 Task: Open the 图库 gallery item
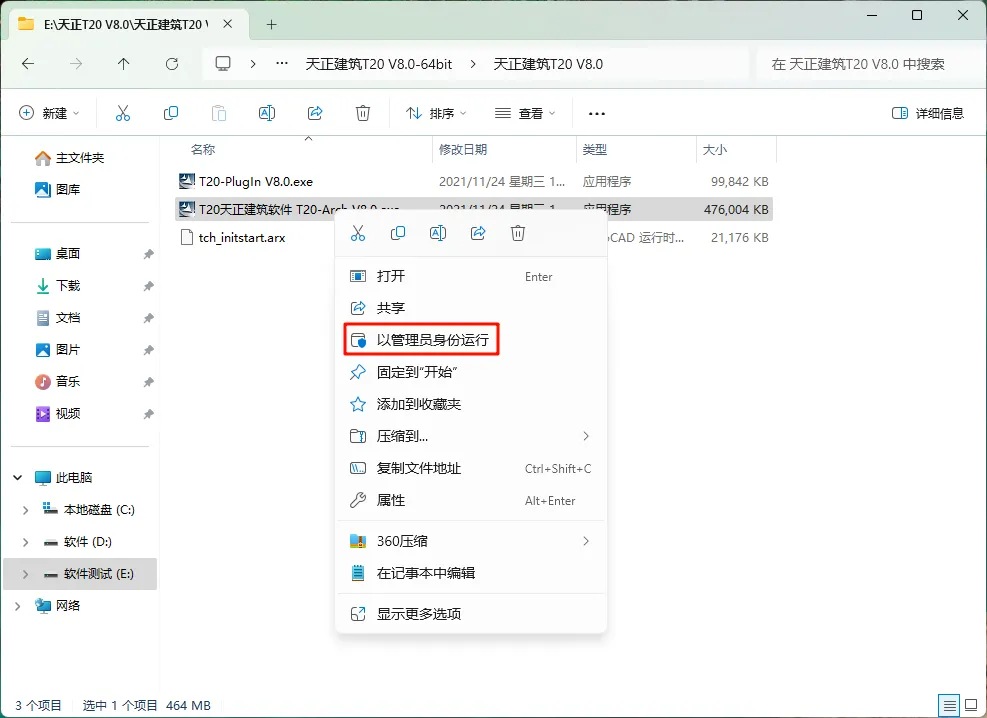57,189
